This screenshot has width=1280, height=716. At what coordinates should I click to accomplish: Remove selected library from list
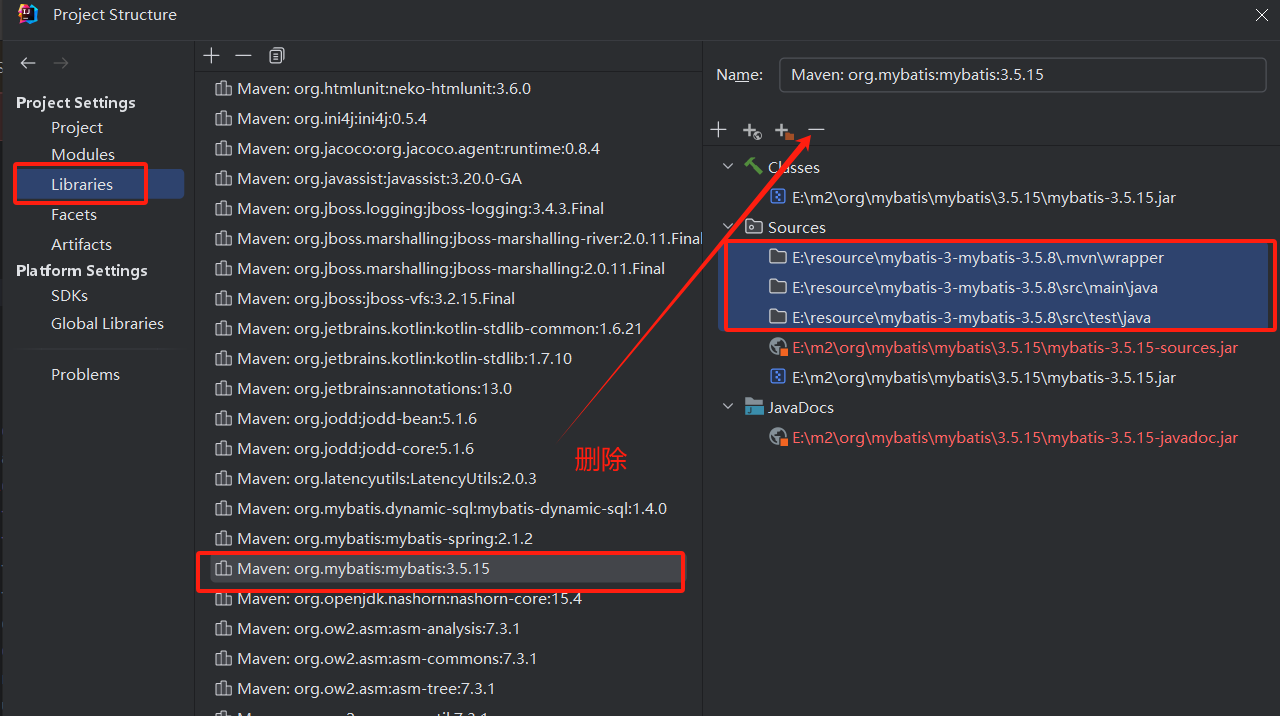[x=243, y=55]
